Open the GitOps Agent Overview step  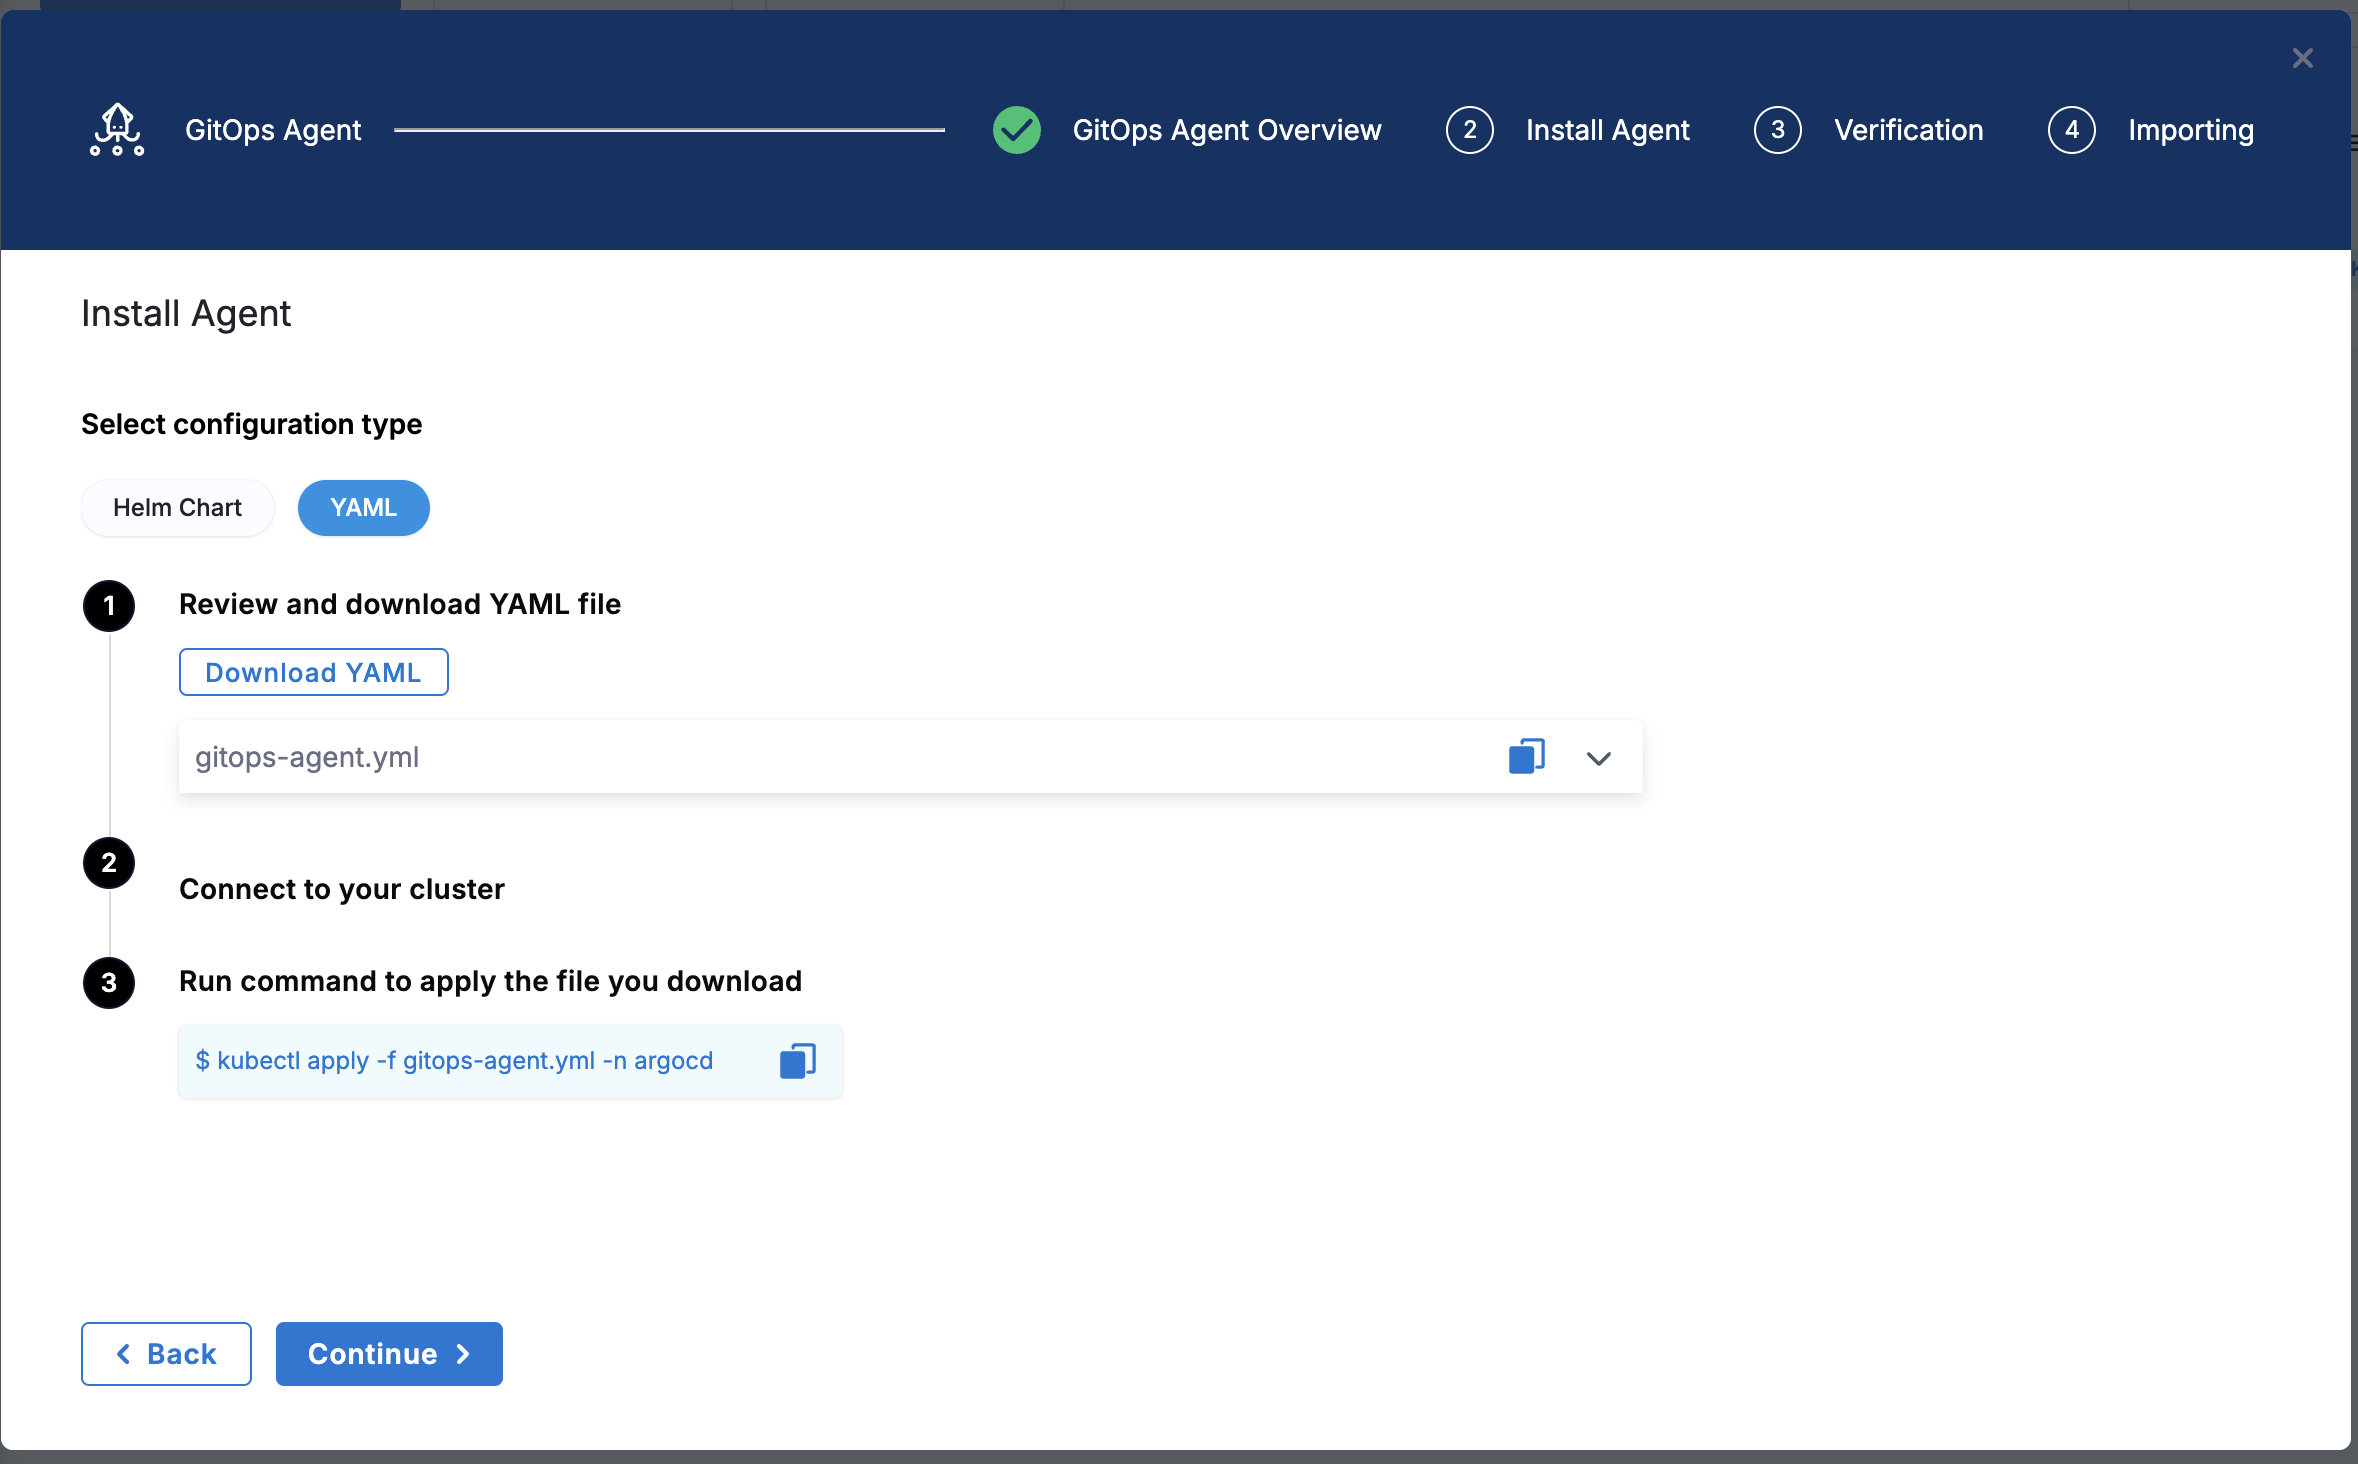1226,130
